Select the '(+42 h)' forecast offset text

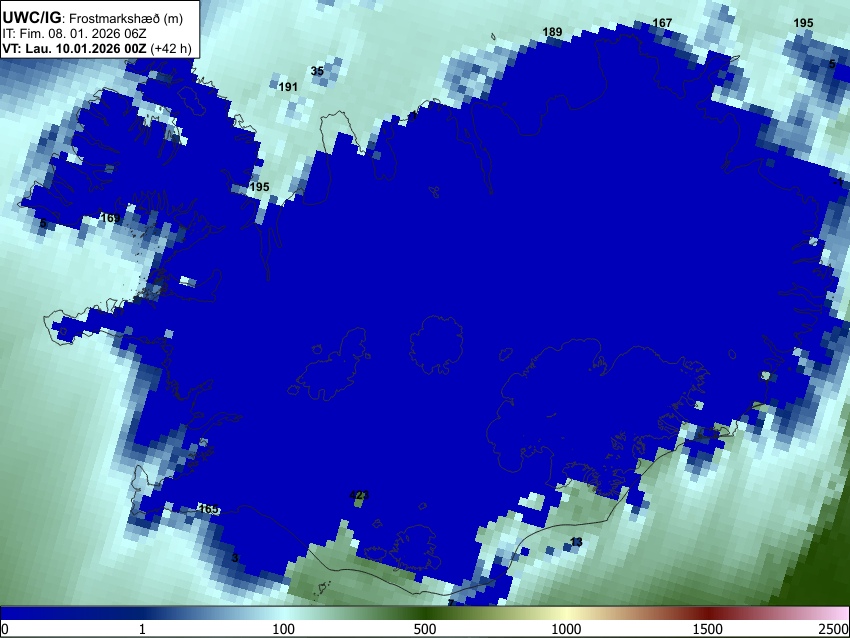click(x=171, y=48)
